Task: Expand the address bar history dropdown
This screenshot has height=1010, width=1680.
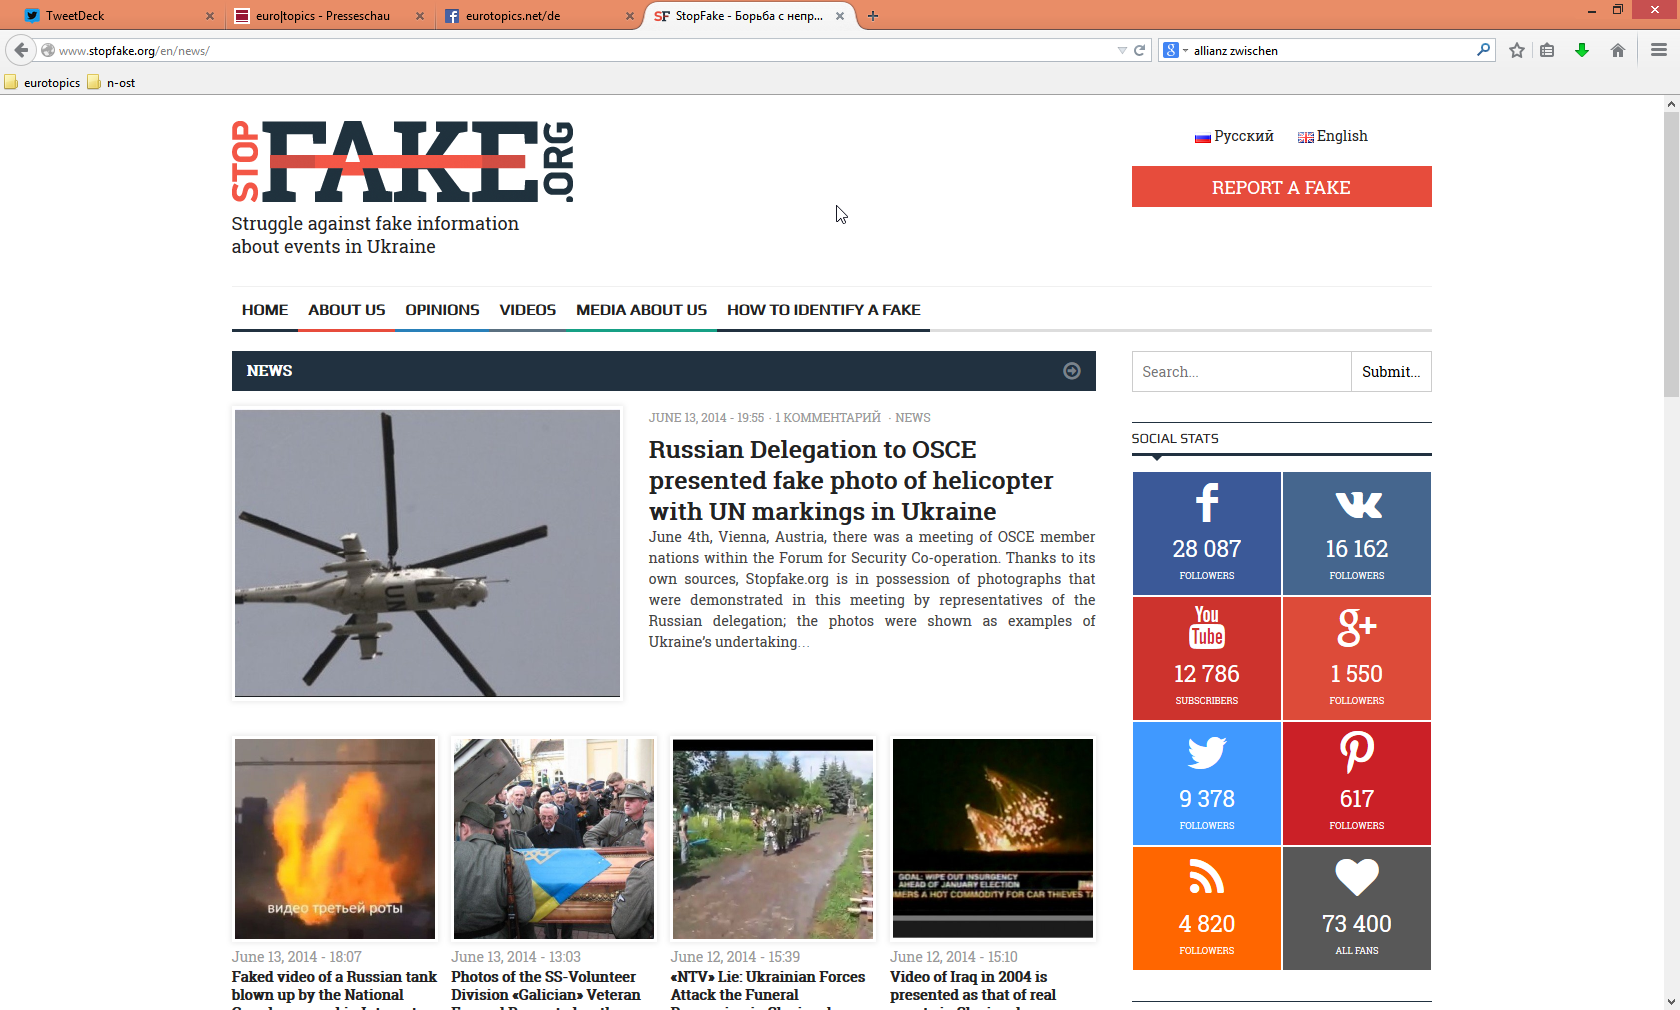Action: click(x=1122, y=50)
